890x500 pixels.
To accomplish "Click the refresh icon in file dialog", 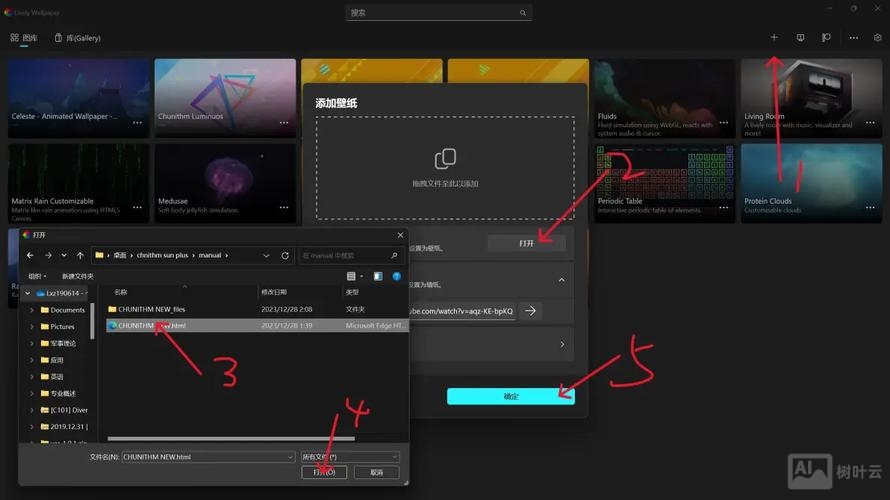I will tap(285, 255).
